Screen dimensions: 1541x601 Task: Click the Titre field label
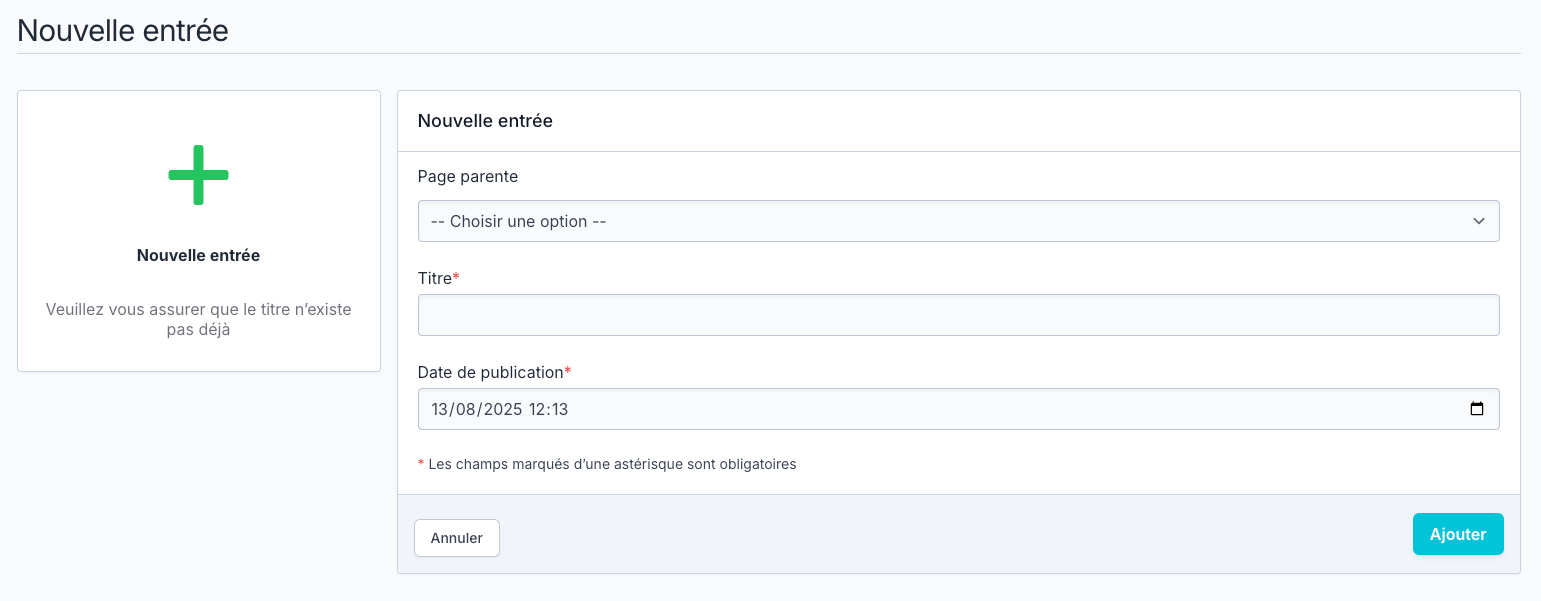coord(434,278)
